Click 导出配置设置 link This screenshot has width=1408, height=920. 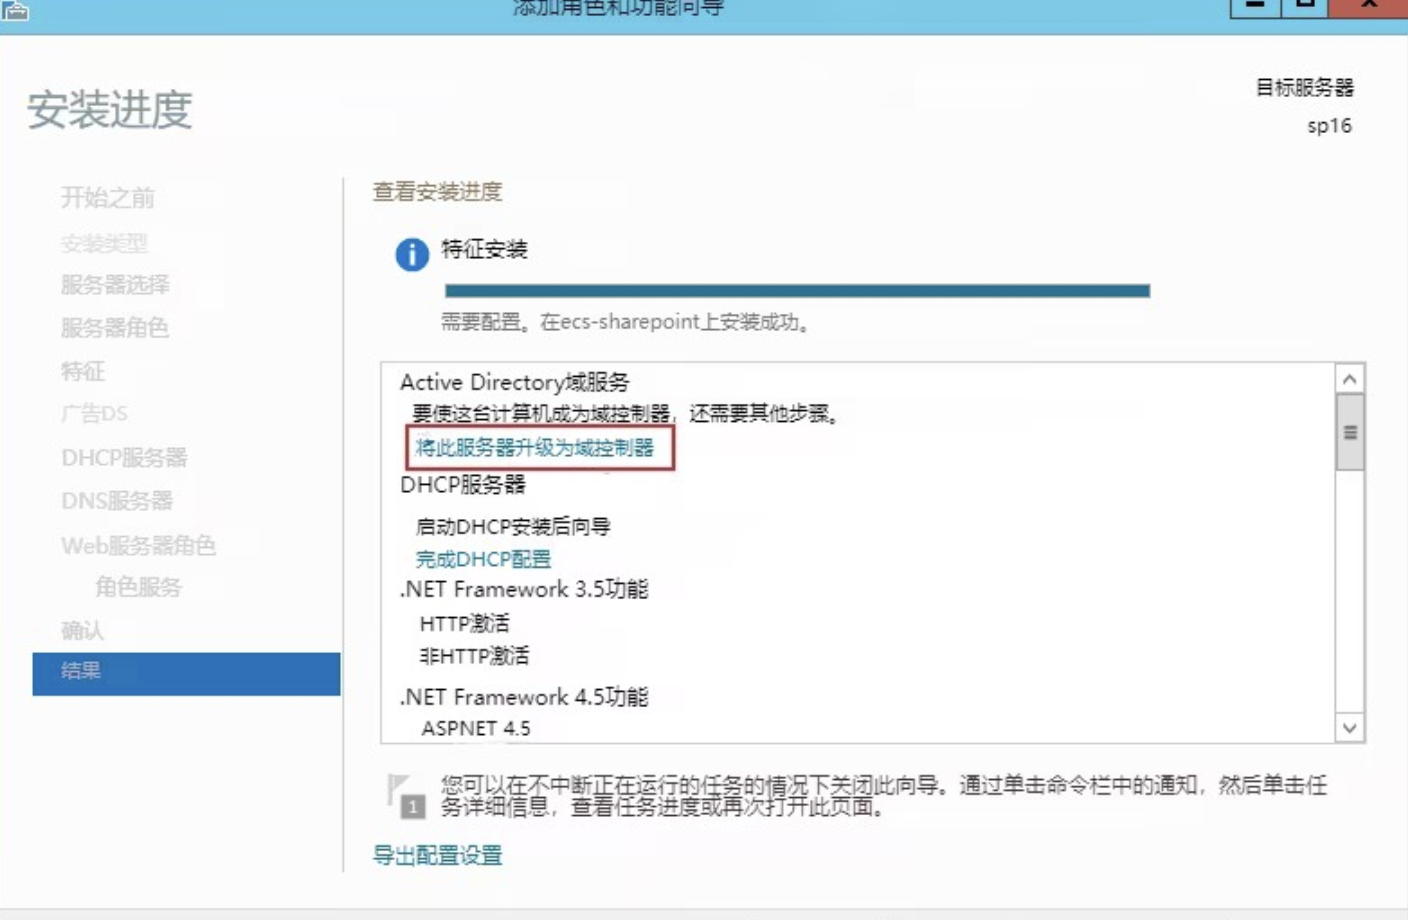pos(437,856)
